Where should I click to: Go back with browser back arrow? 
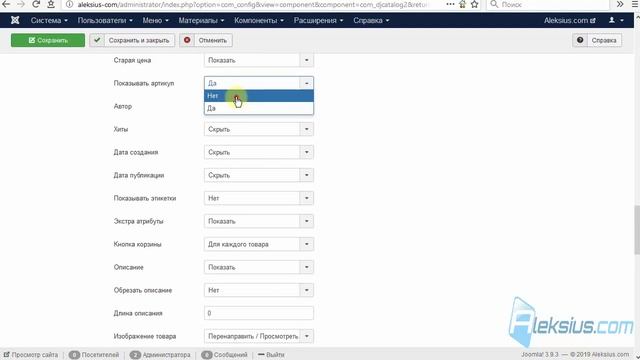click(x=6, y=4)
